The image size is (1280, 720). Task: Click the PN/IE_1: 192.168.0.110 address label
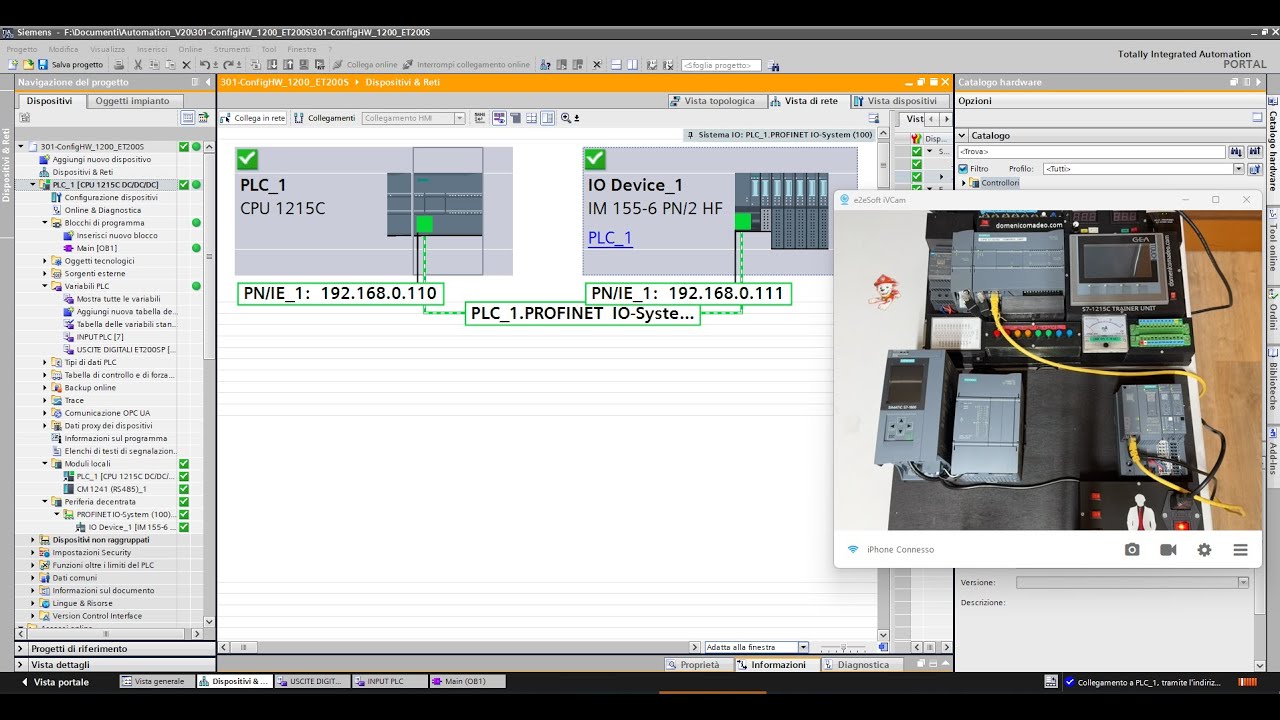click(x=340, y=294)
